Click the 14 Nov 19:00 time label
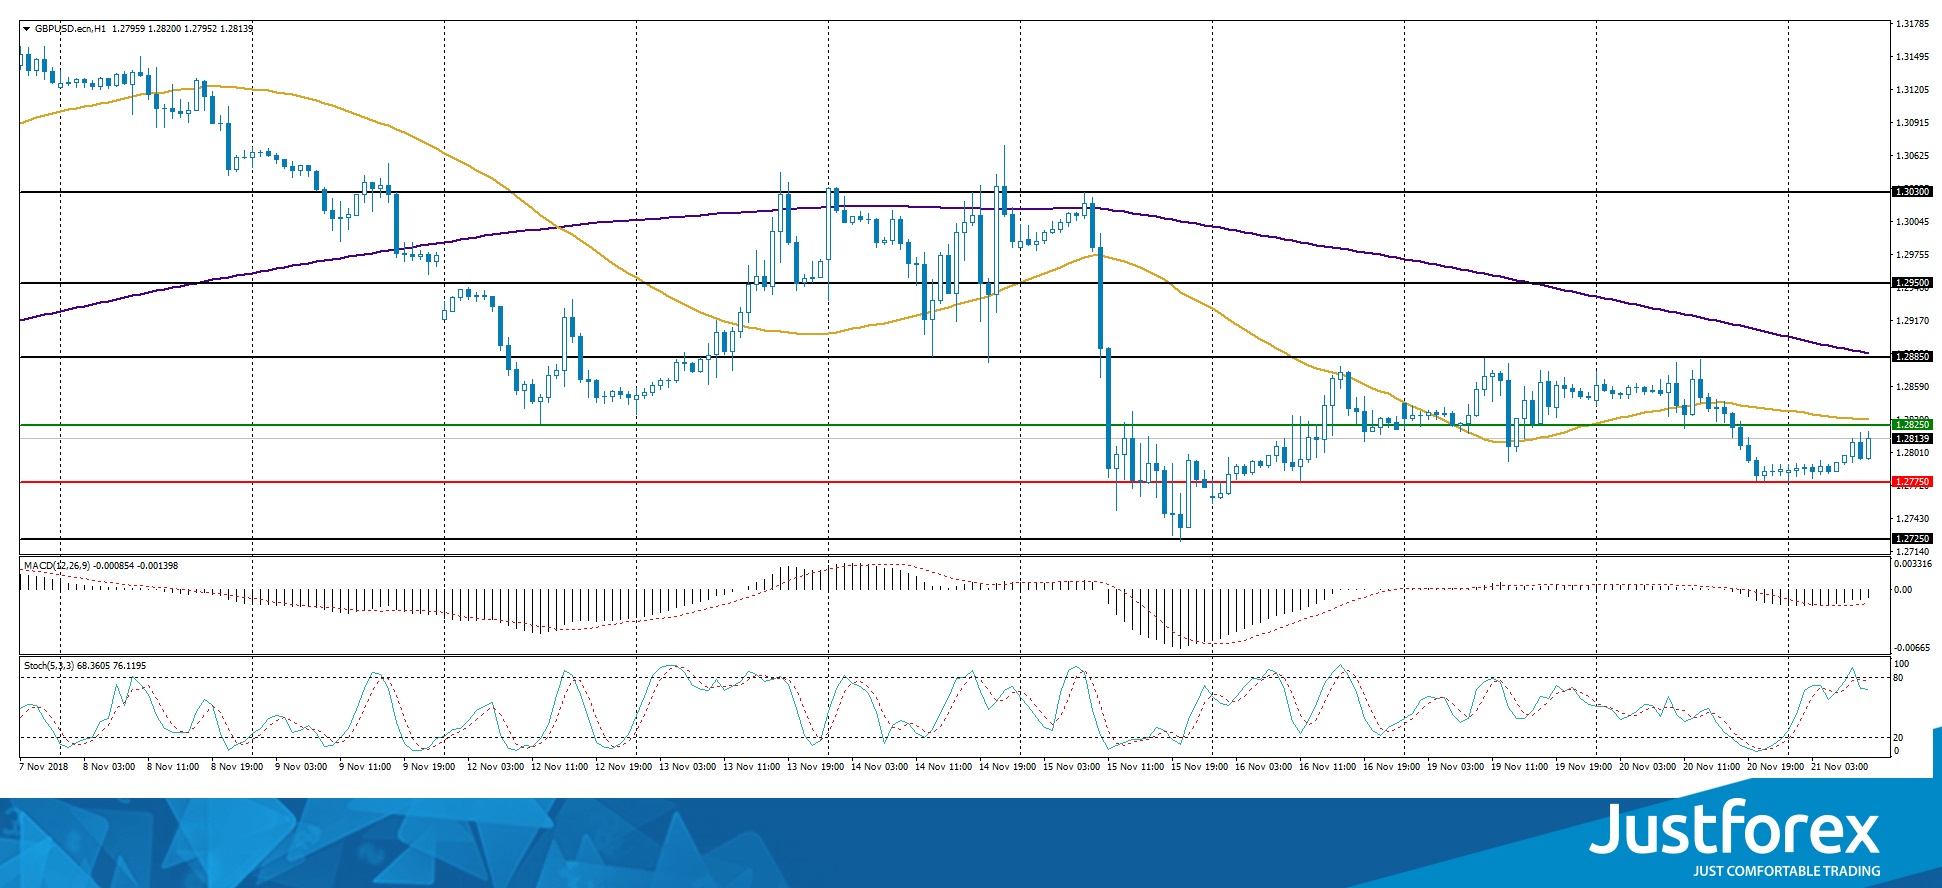 point(1007,767)
